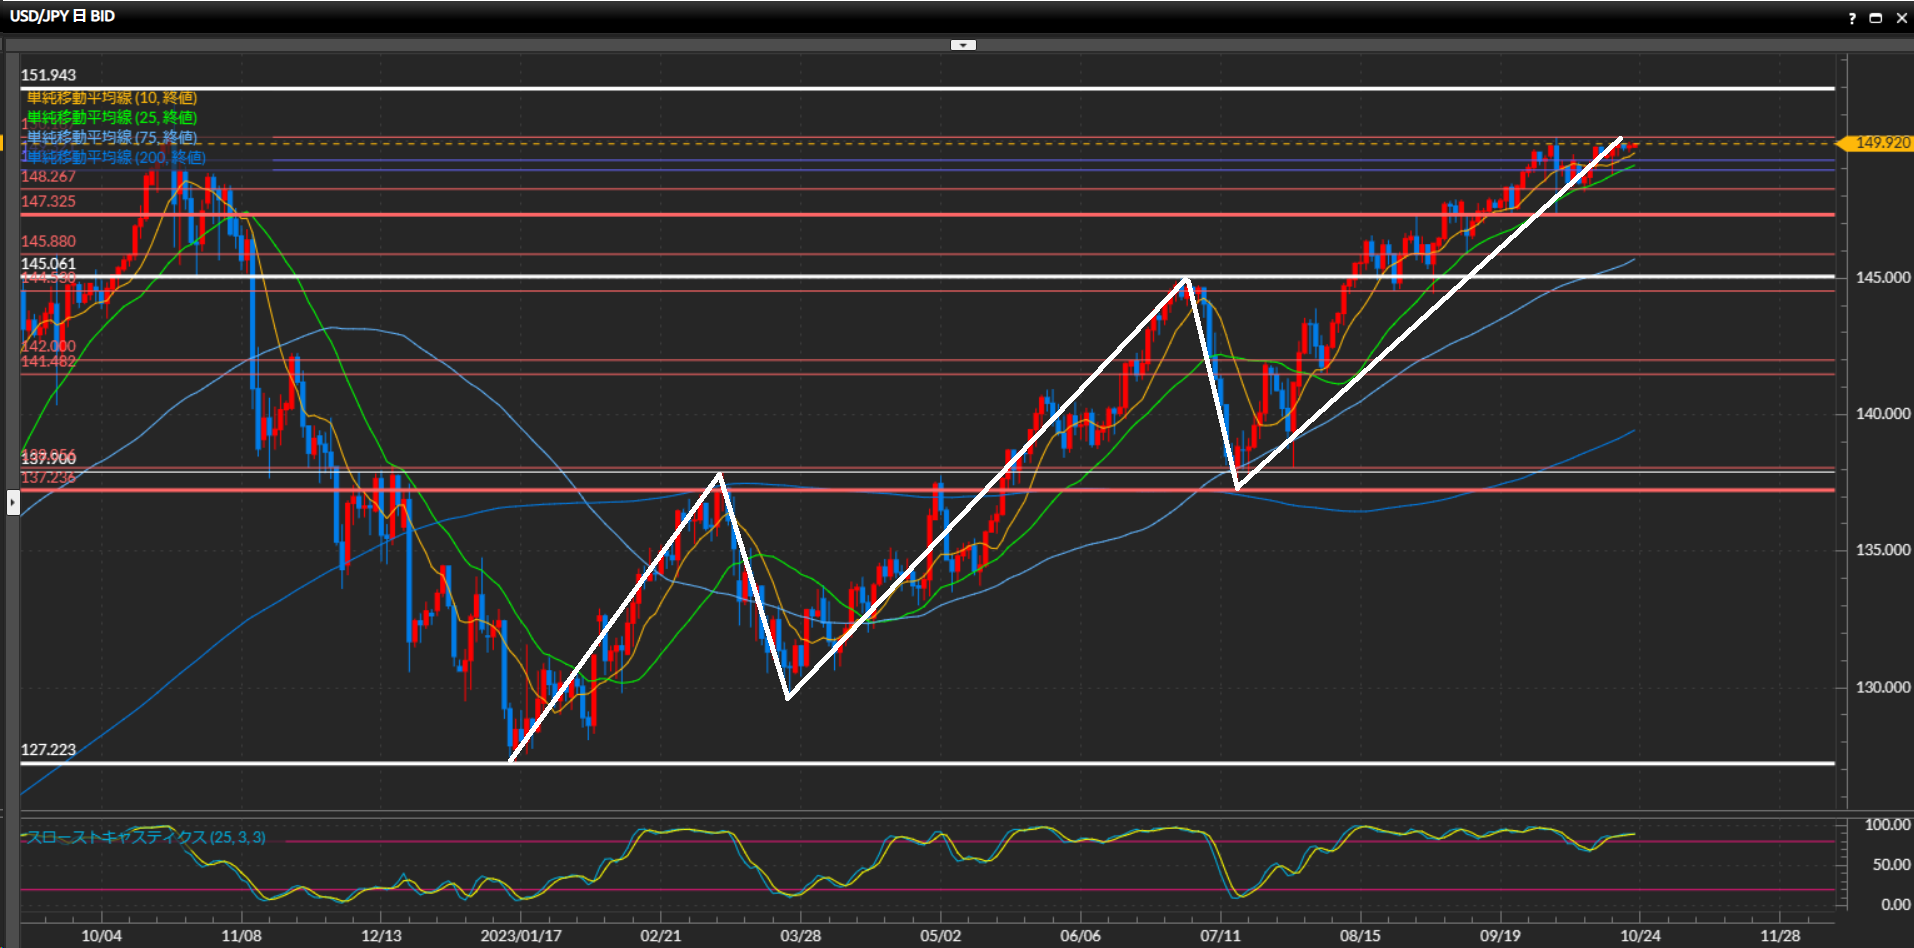Click the 2023/01/17 date axis label
Screen dimensions: 1914x948
(520, 936)
